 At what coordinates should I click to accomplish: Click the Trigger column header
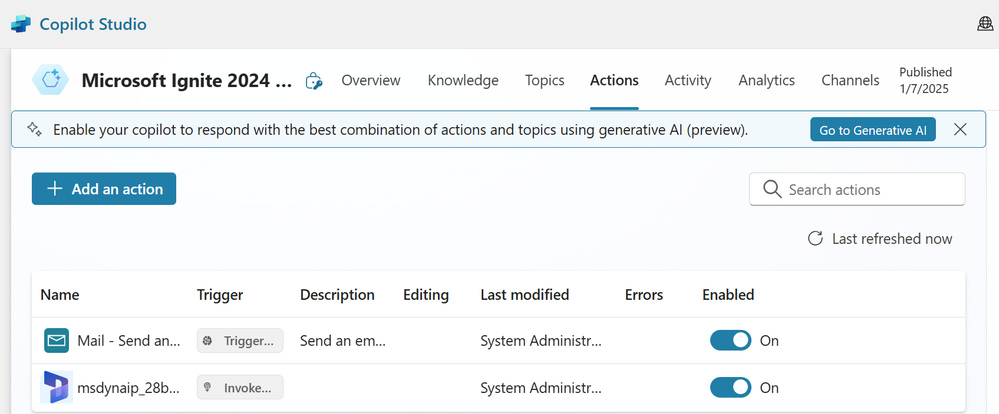[x=220, y=295]
